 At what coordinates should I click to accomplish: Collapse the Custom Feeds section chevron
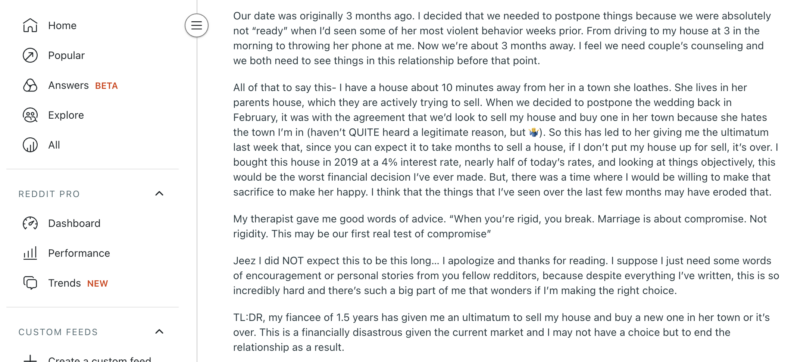(x=159, y=331)
